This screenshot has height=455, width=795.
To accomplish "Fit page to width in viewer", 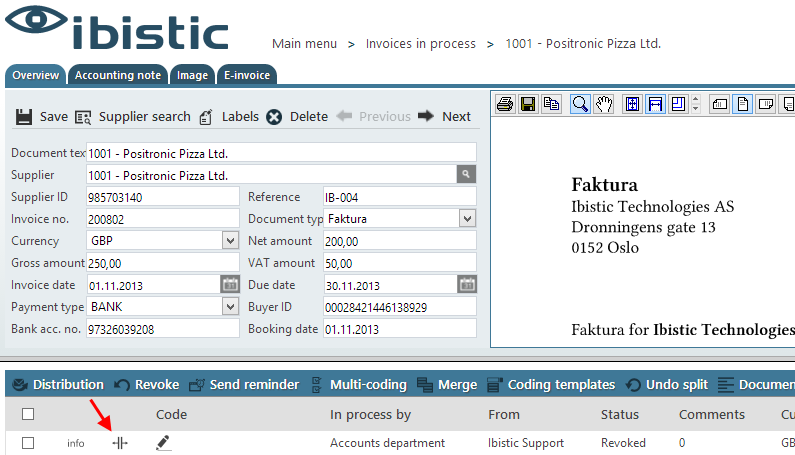I will pyautogui.click(x=655, y=104).
